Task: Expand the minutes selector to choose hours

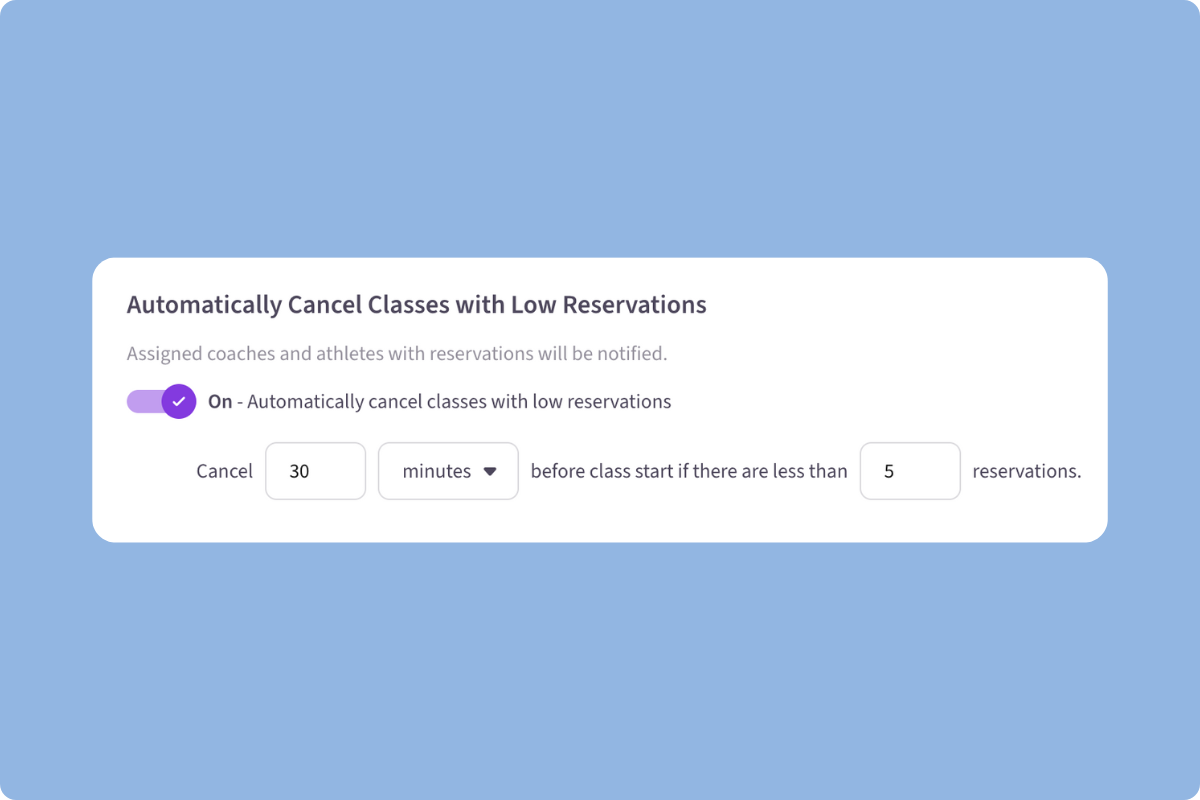Action: pos(447,471)
